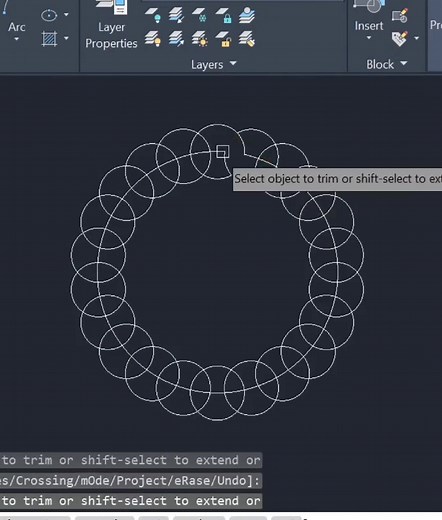Click the layer Freeze snowflake icon

click(200, 15)
